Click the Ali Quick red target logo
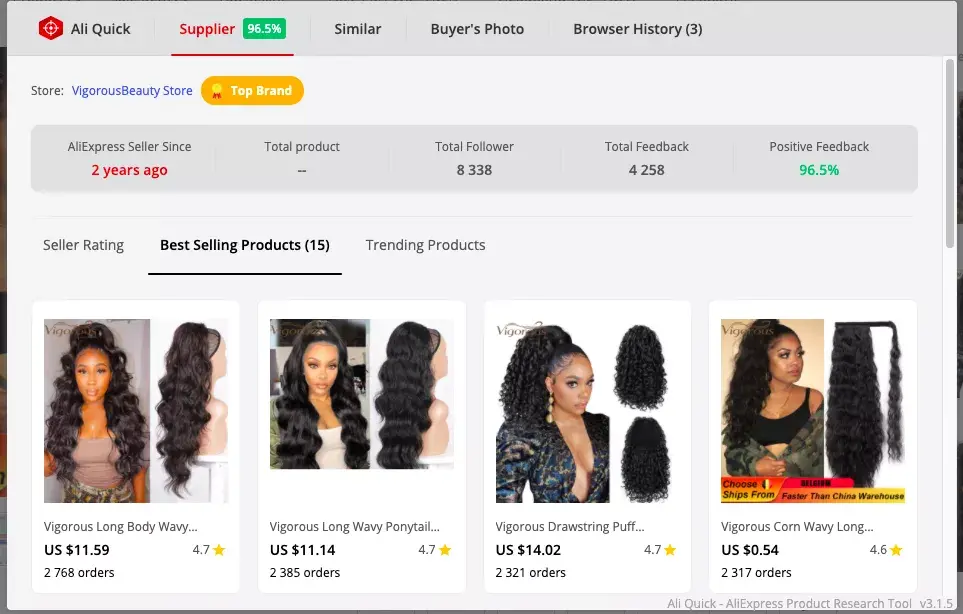 (x=50, y=28)
